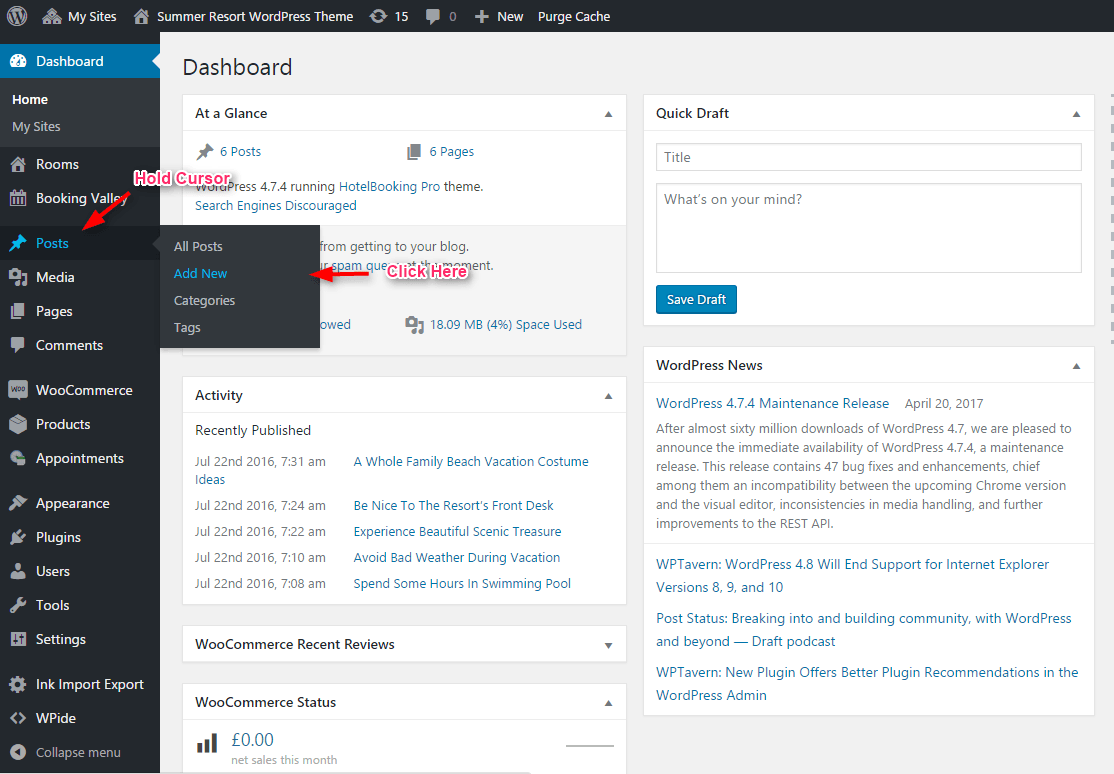1114x774 pixels.
Task: Open Categories from Posts flyout menu
Action: pos(205,301)
